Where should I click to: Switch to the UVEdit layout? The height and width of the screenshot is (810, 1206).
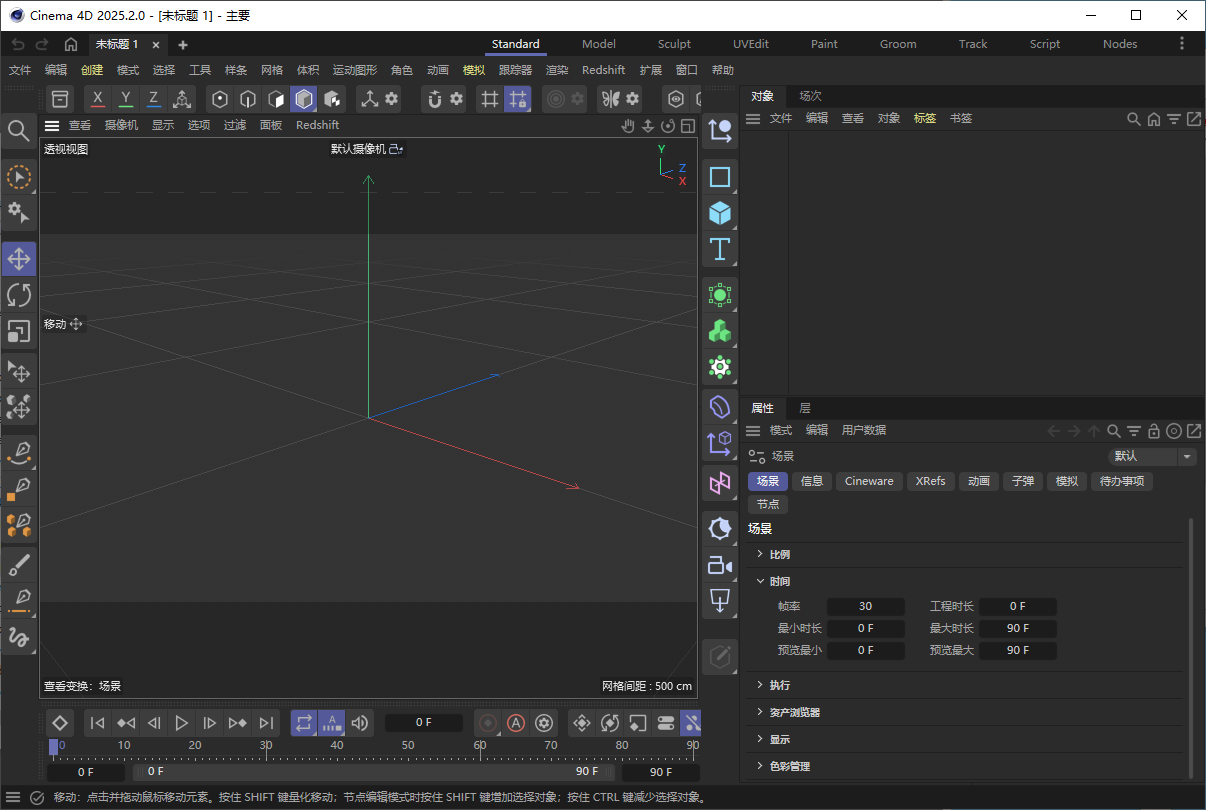point(751,44)
